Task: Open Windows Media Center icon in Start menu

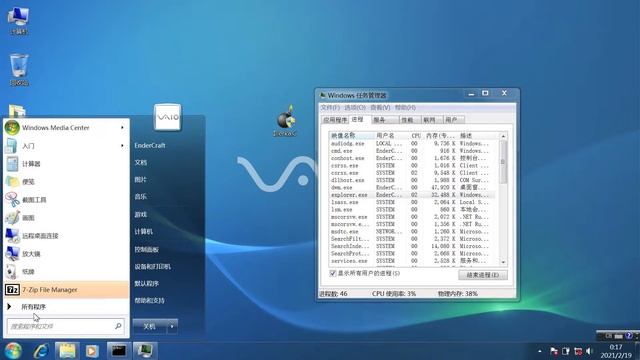Action: click(x=12, y=128)
